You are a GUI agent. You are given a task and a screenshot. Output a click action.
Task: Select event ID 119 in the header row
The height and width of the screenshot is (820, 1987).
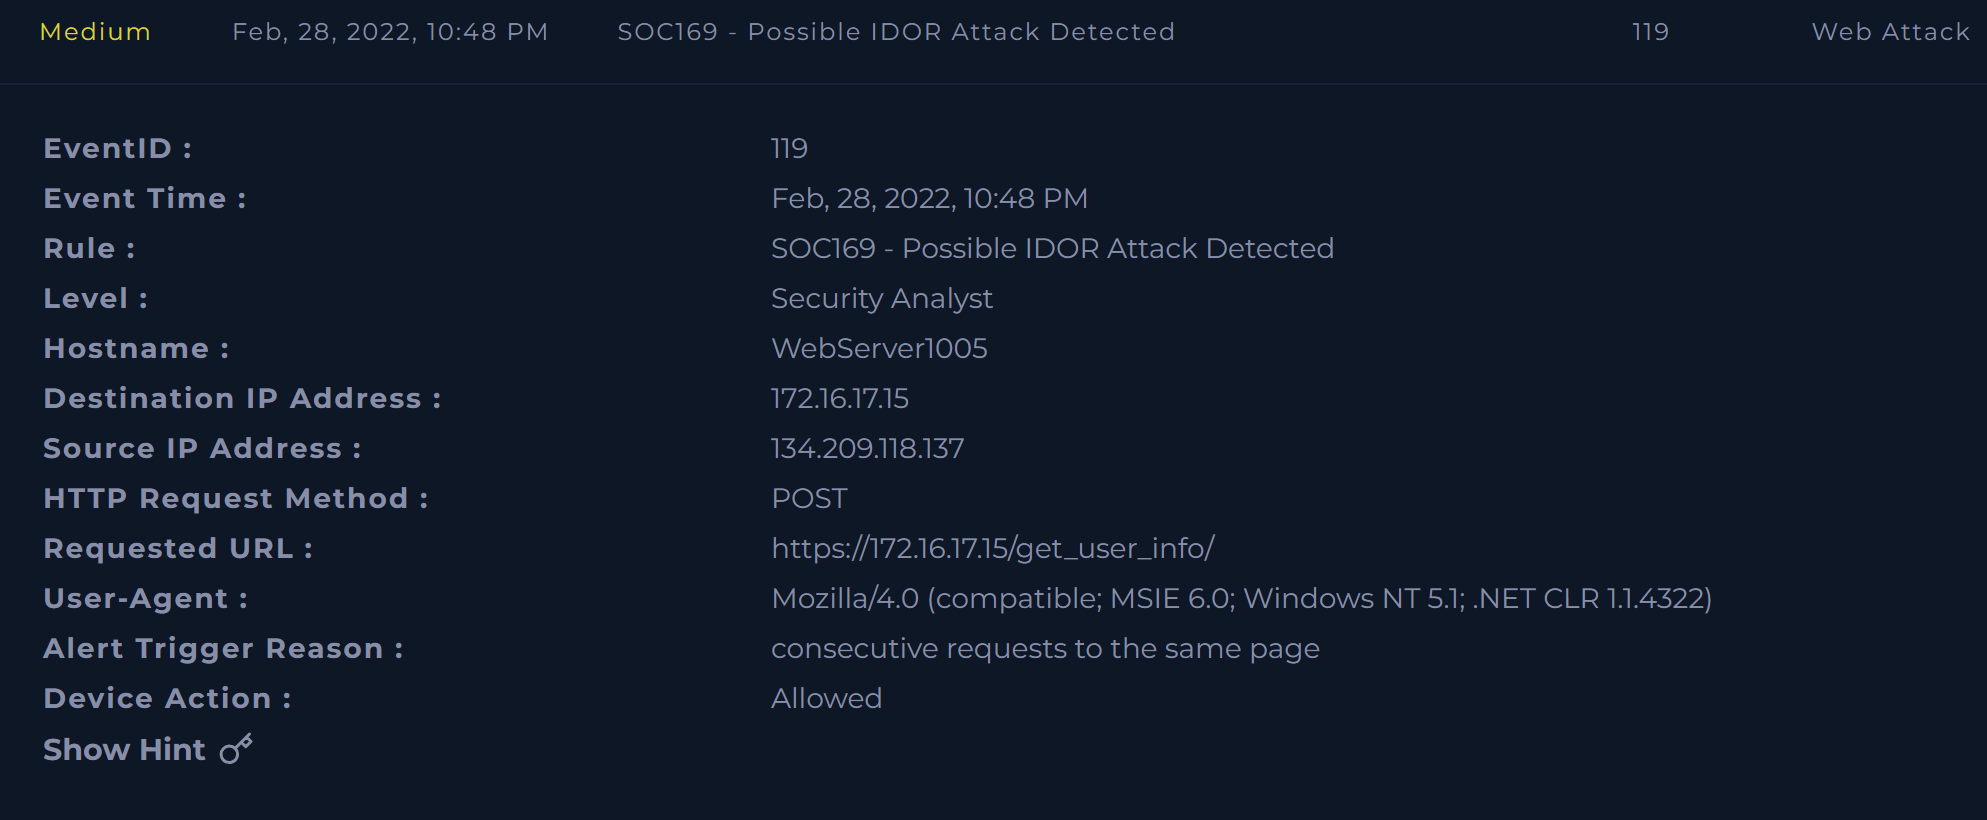(x=1650, y=32)
